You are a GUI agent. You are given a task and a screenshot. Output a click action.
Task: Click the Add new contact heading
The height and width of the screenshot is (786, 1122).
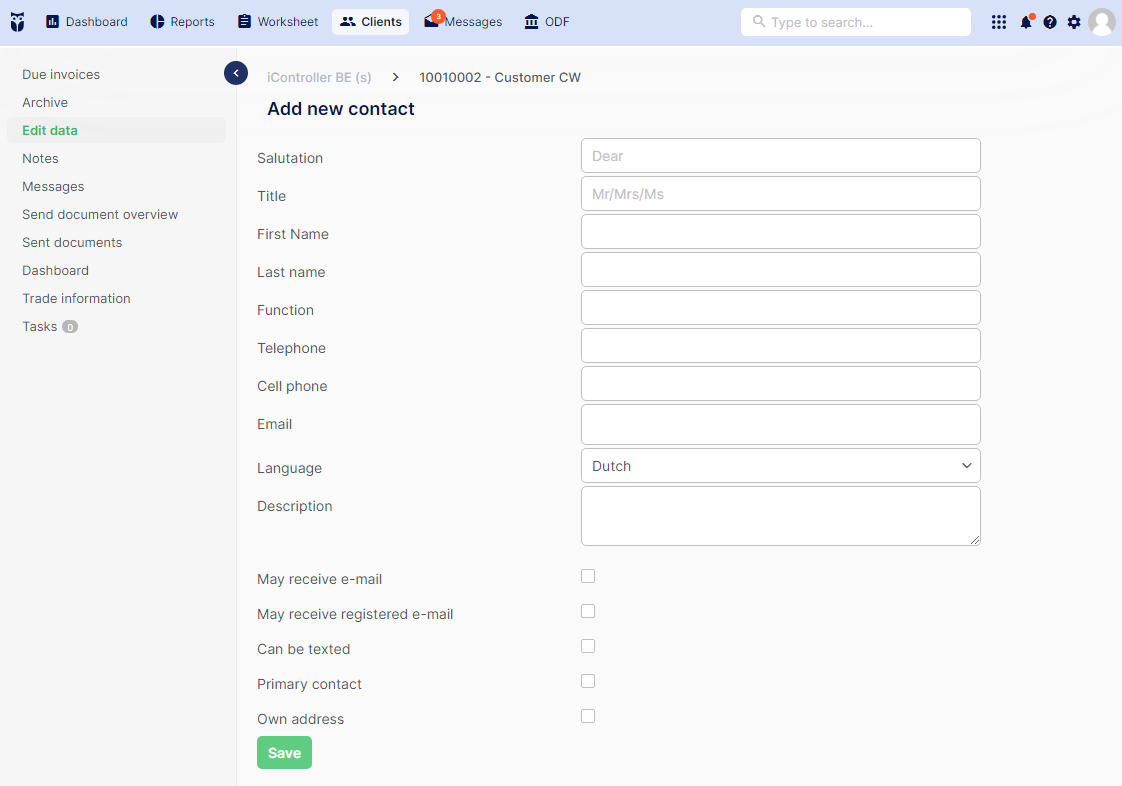(x=341, y=109)
